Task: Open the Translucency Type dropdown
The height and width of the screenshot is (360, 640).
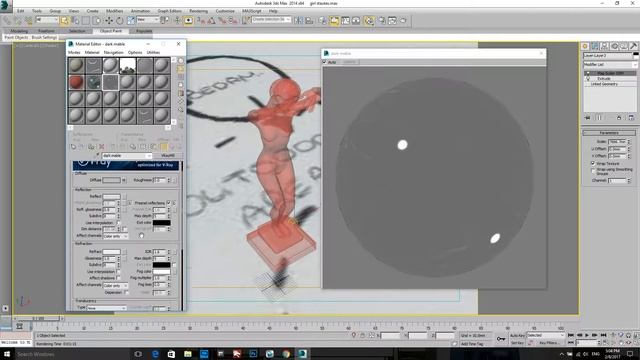Action: pos(106,308)
